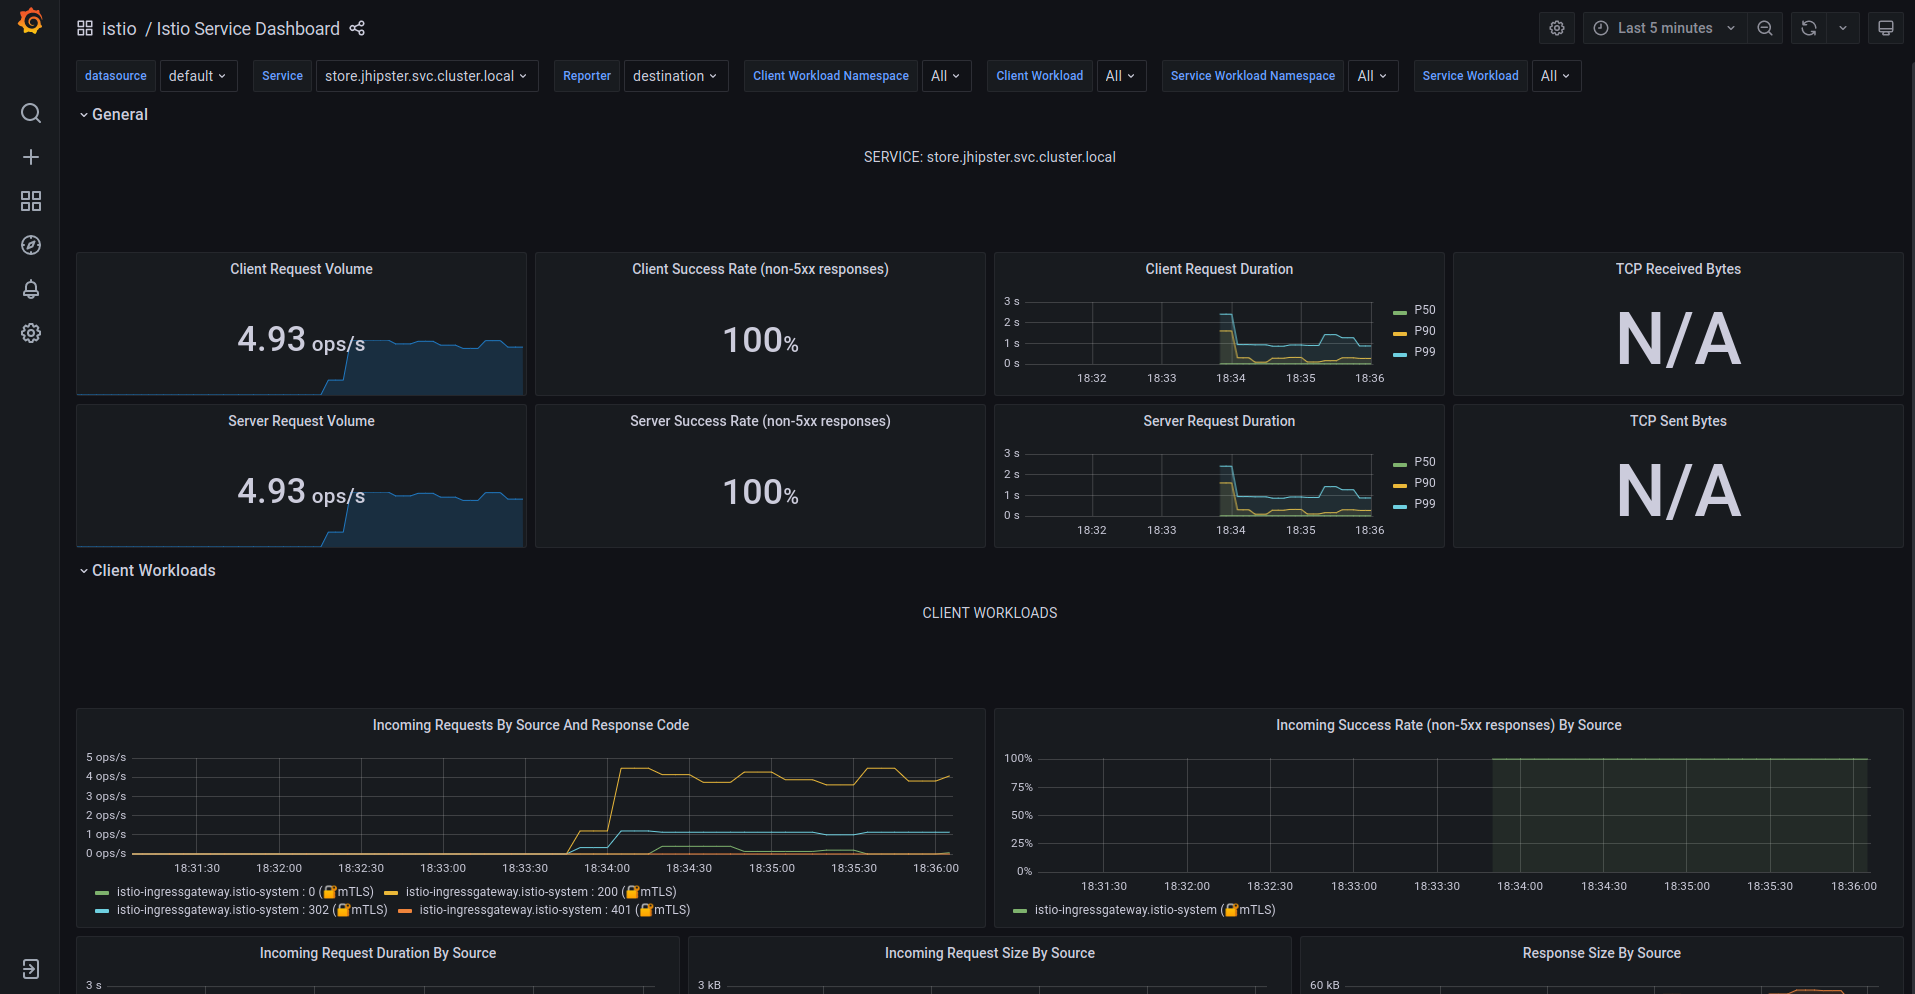The width and height of the screenshot is (1915, 994).
Task: Click the Create plus icon
Action: (x=31, y=157)
